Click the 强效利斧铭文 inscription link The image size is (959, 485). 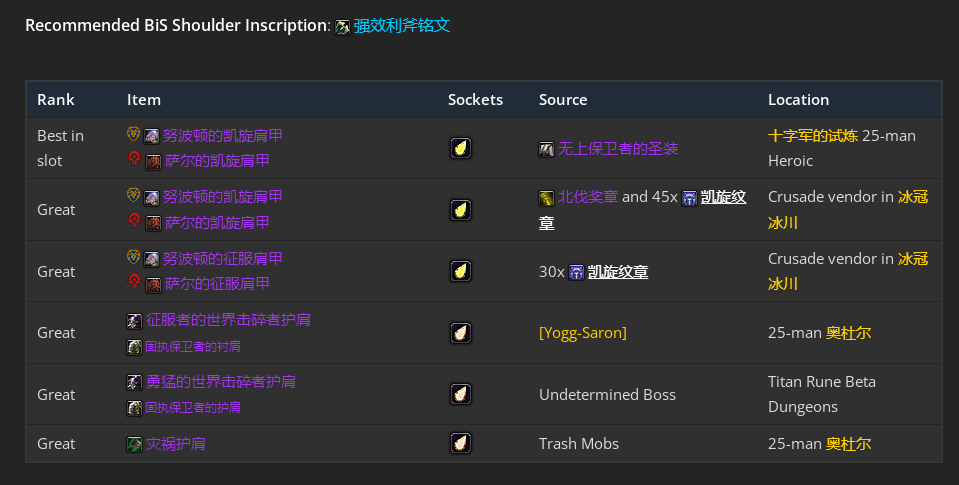[x=402, y=26]
